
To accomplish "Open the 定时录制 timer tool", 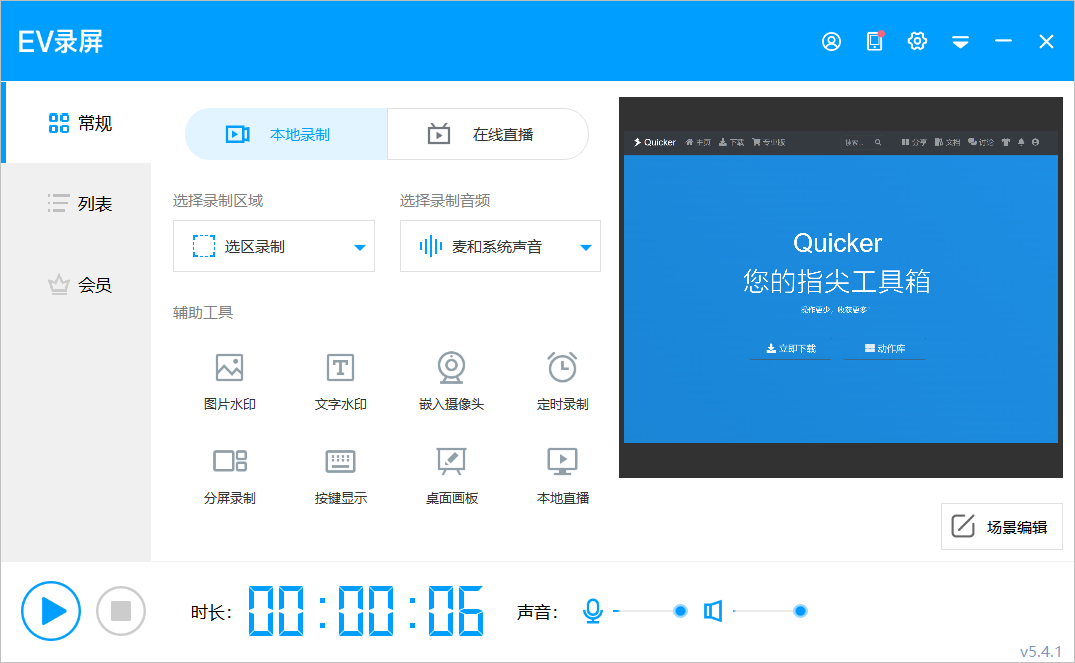I will click(563, 382).
